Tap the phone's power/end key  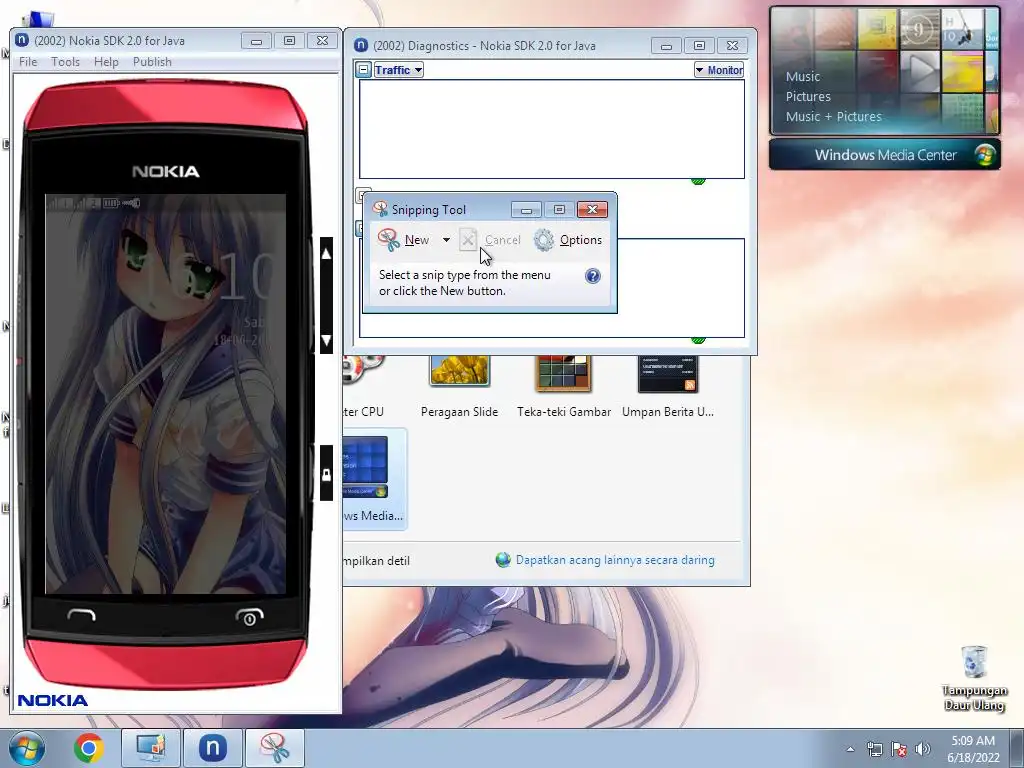pos(249,616)
